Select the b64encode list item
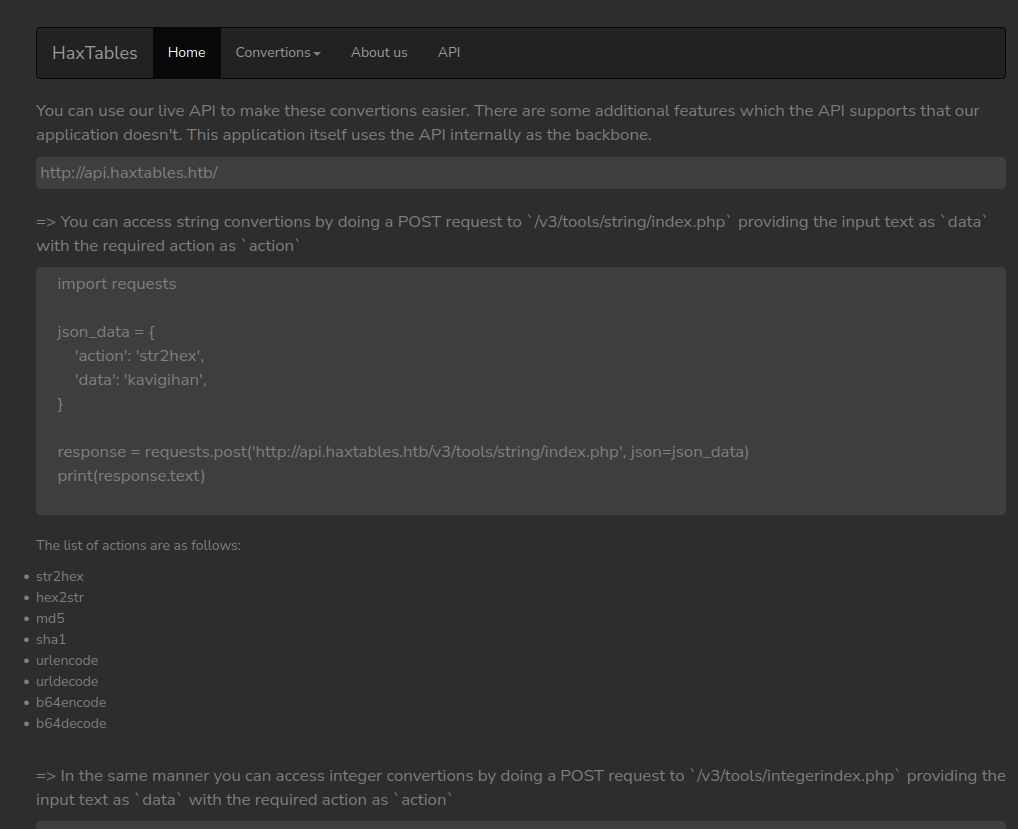The image size is (1018, 829). pos(71,702)
